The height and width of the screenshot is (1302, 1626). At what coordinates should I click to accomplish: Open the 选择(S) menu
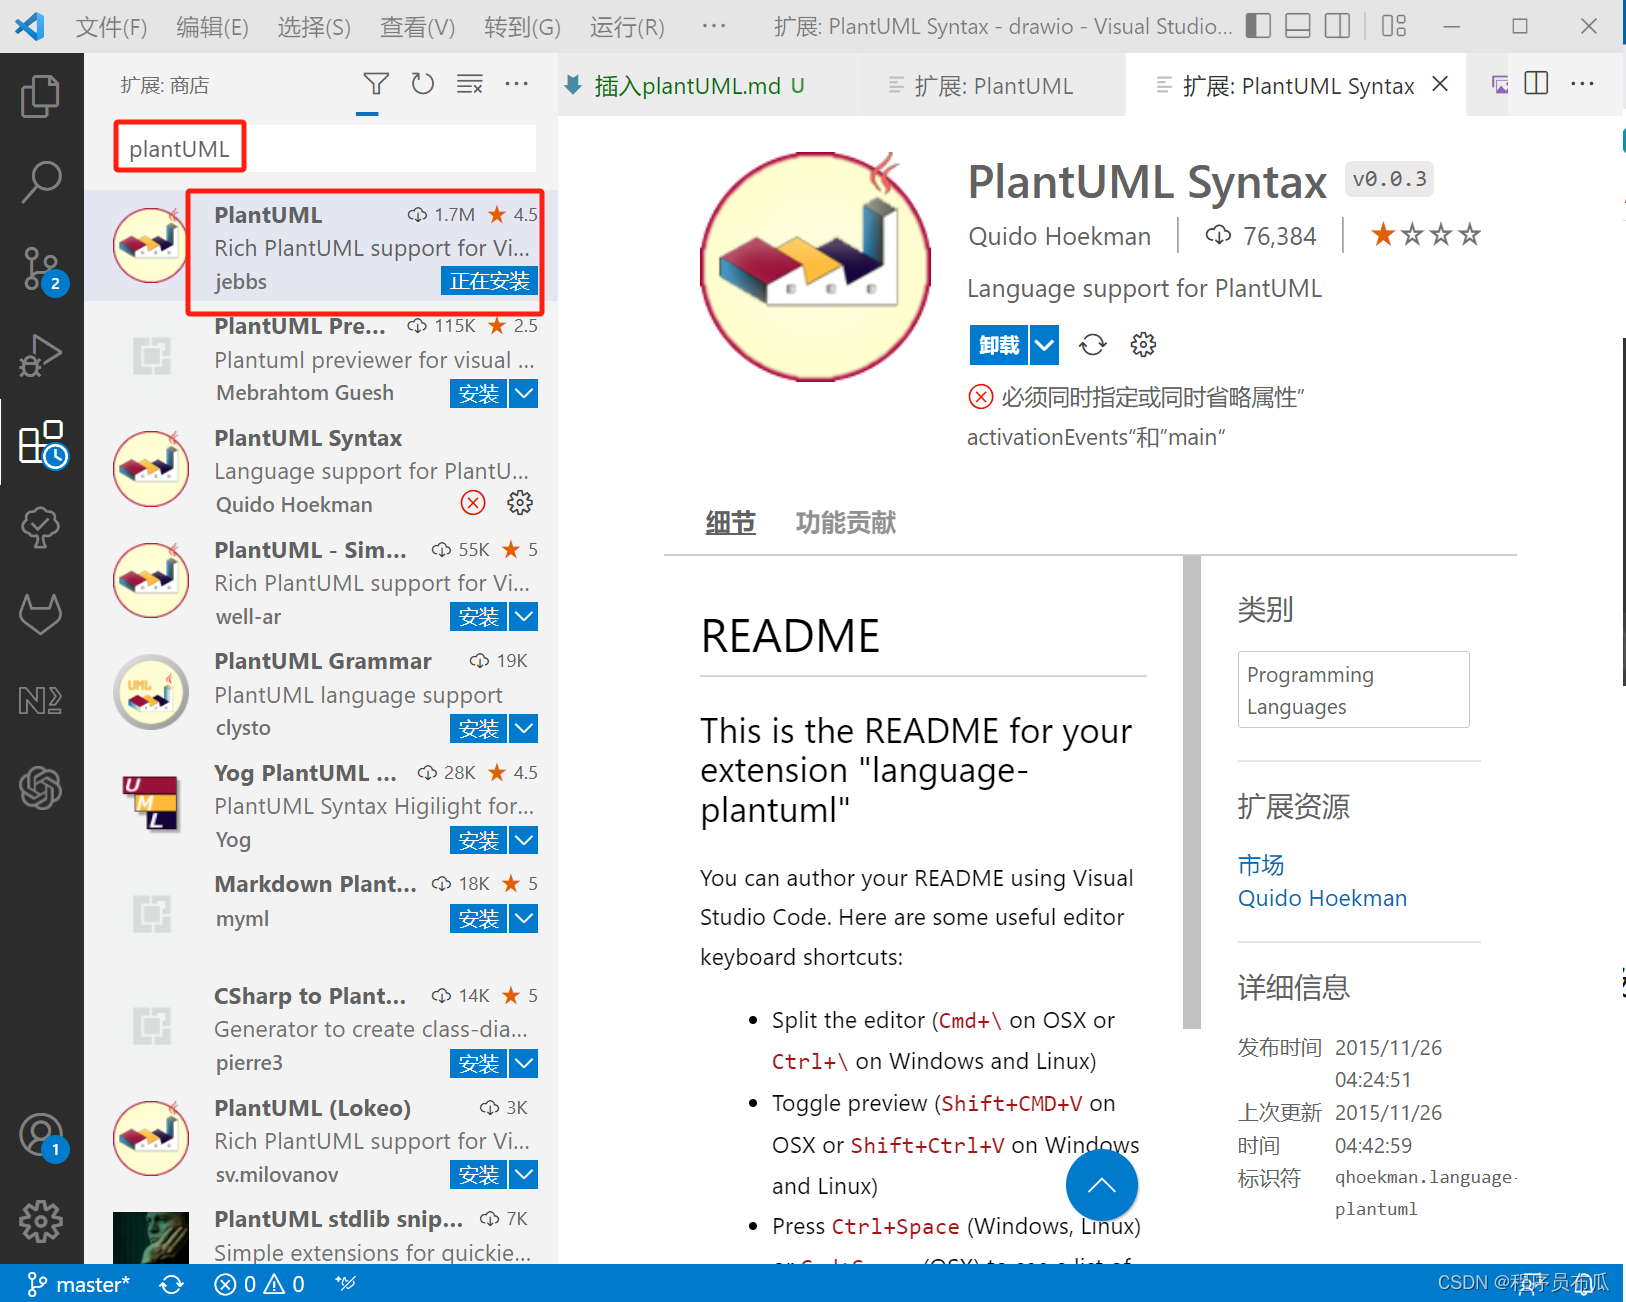click(314, 27)
